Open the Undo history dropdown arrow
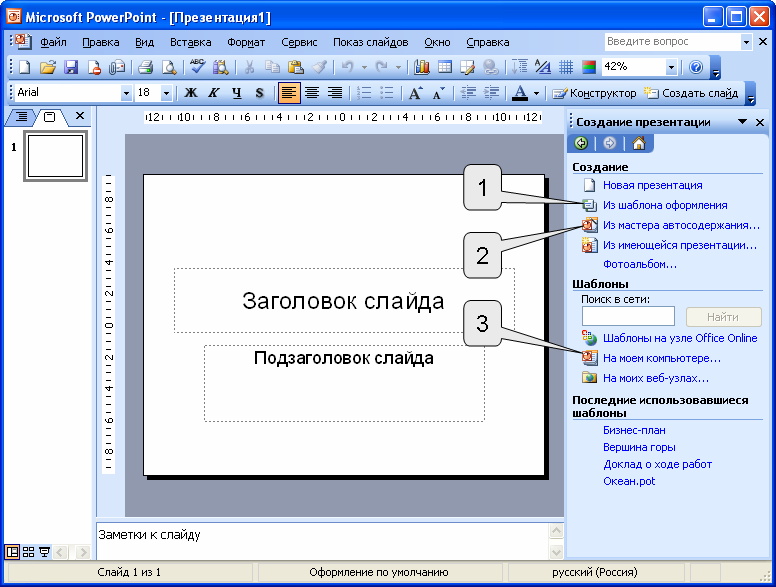776x587 pixels. coord(364,67)
